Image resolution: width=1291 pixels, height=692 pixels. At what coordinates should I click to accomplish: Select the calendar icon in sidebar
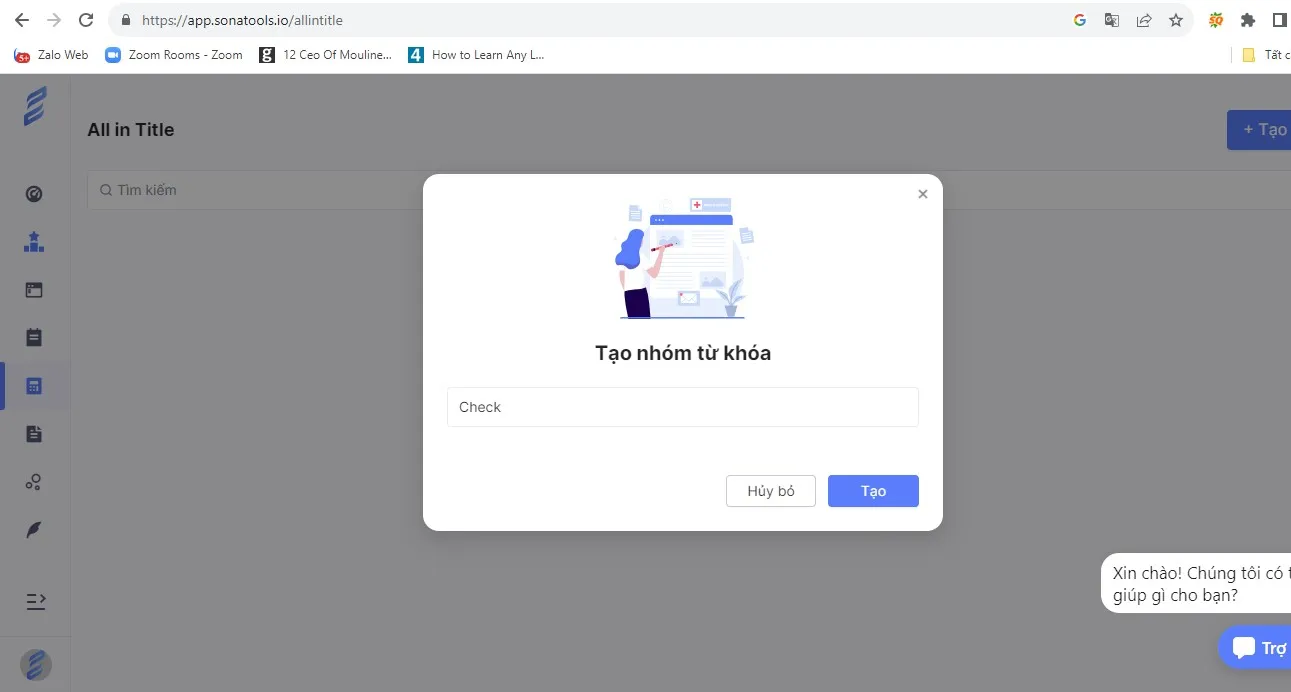click(x=34, y=338)
